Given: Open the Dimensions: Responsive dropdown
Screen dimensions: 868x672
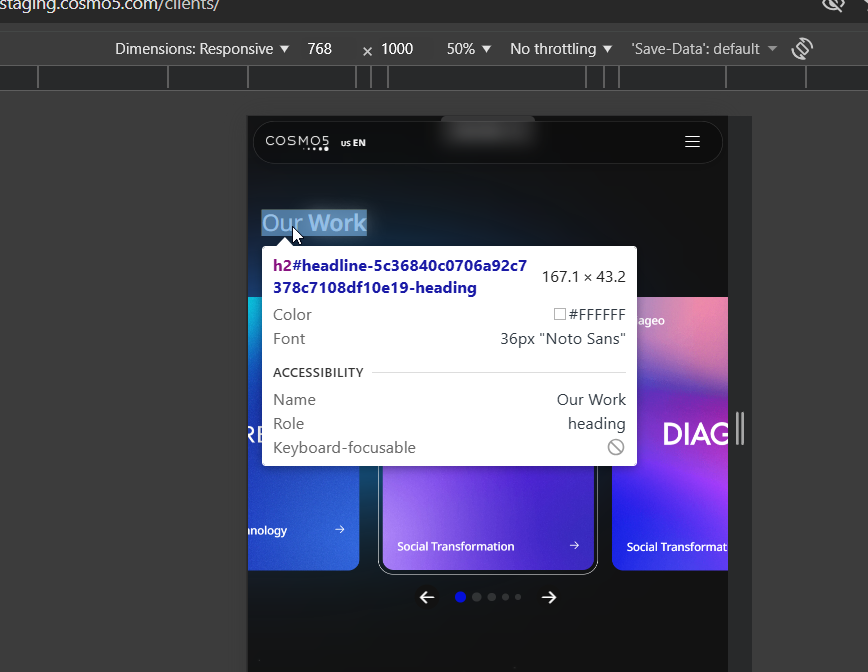Looking at the screenshot, I should pyautogui.click(x=202, y=49).
